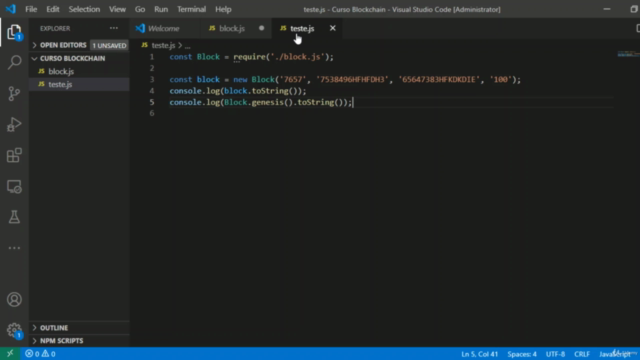Change the UTF-8 file encoding

[555, 354]
